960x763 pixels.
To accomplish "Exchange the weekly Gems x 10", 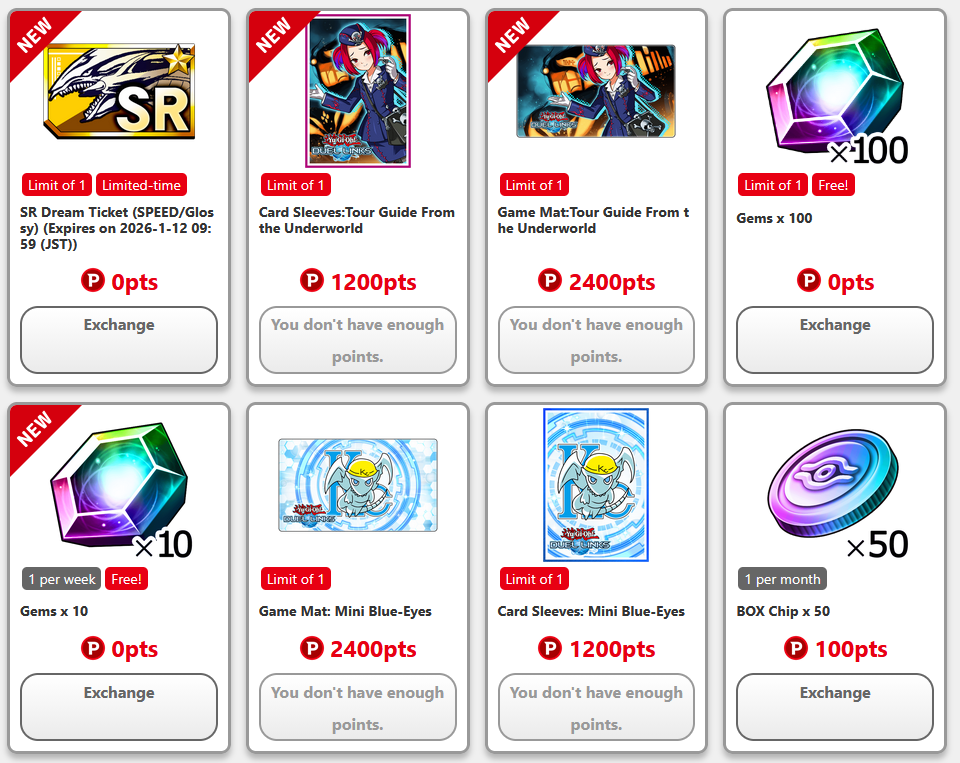I will tap(119, 707).
